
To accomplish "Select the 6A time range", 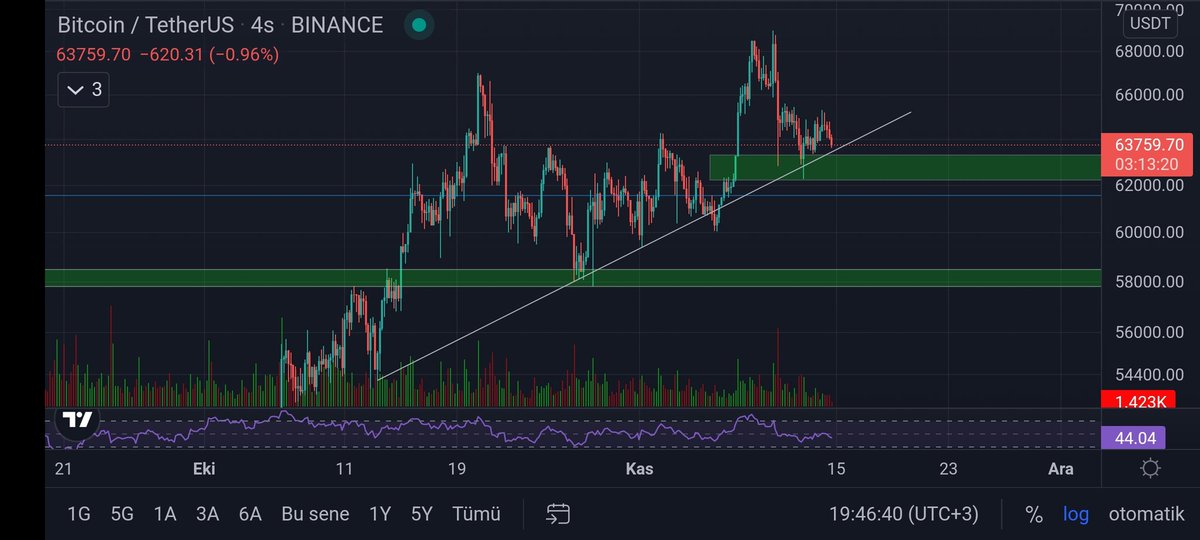I will pos(250,514).
